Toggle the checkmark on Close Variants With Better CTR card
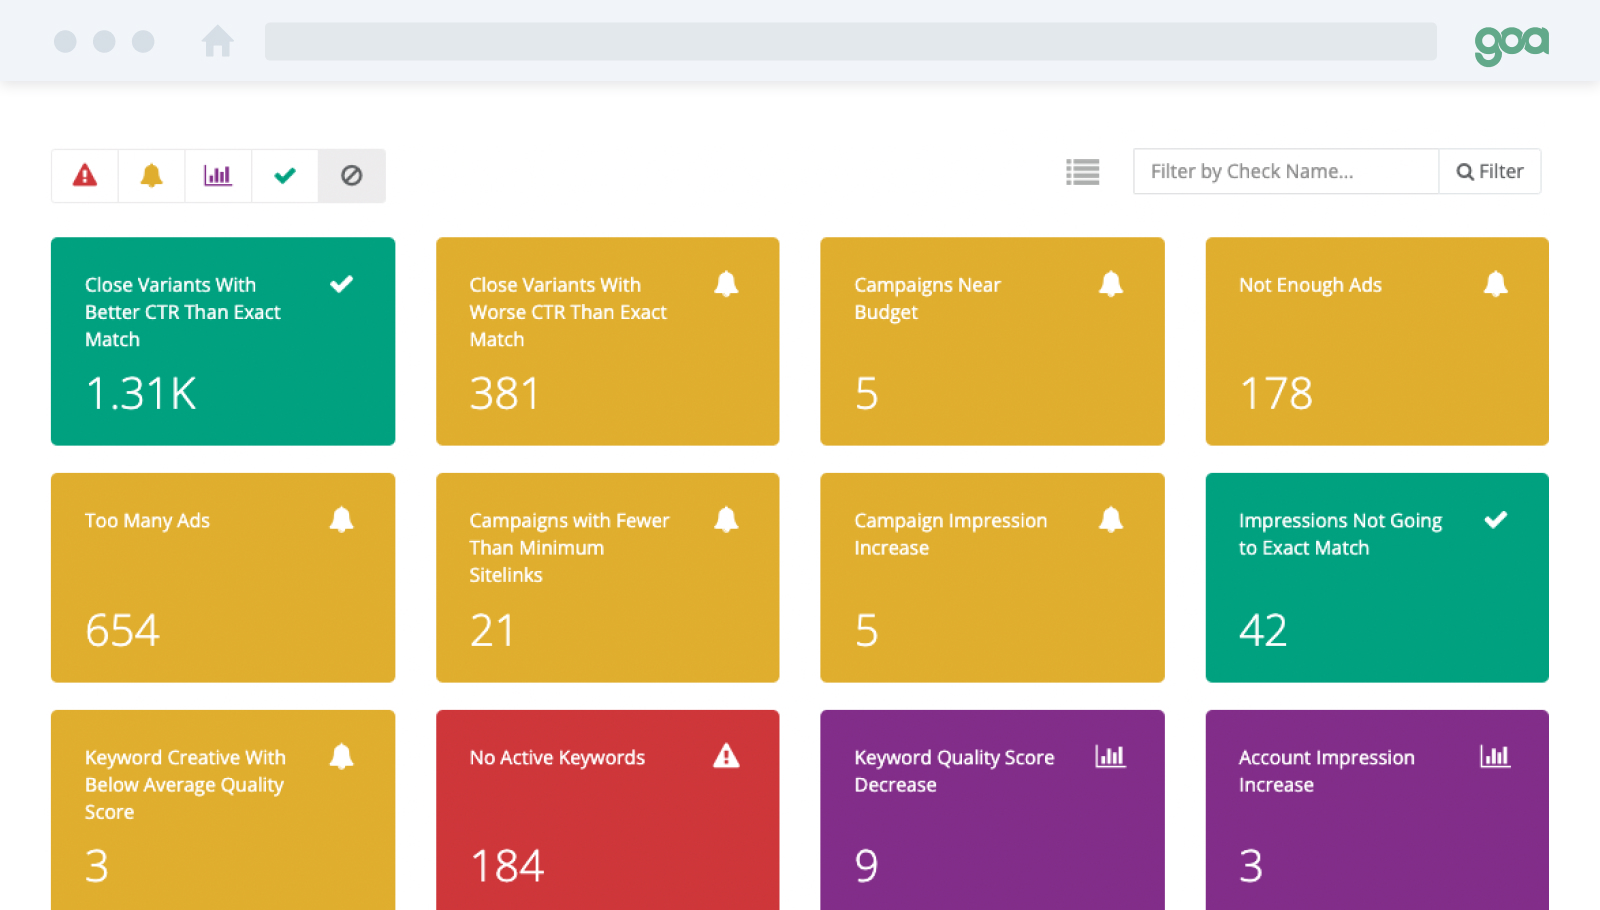 click(x=341, y=283)
